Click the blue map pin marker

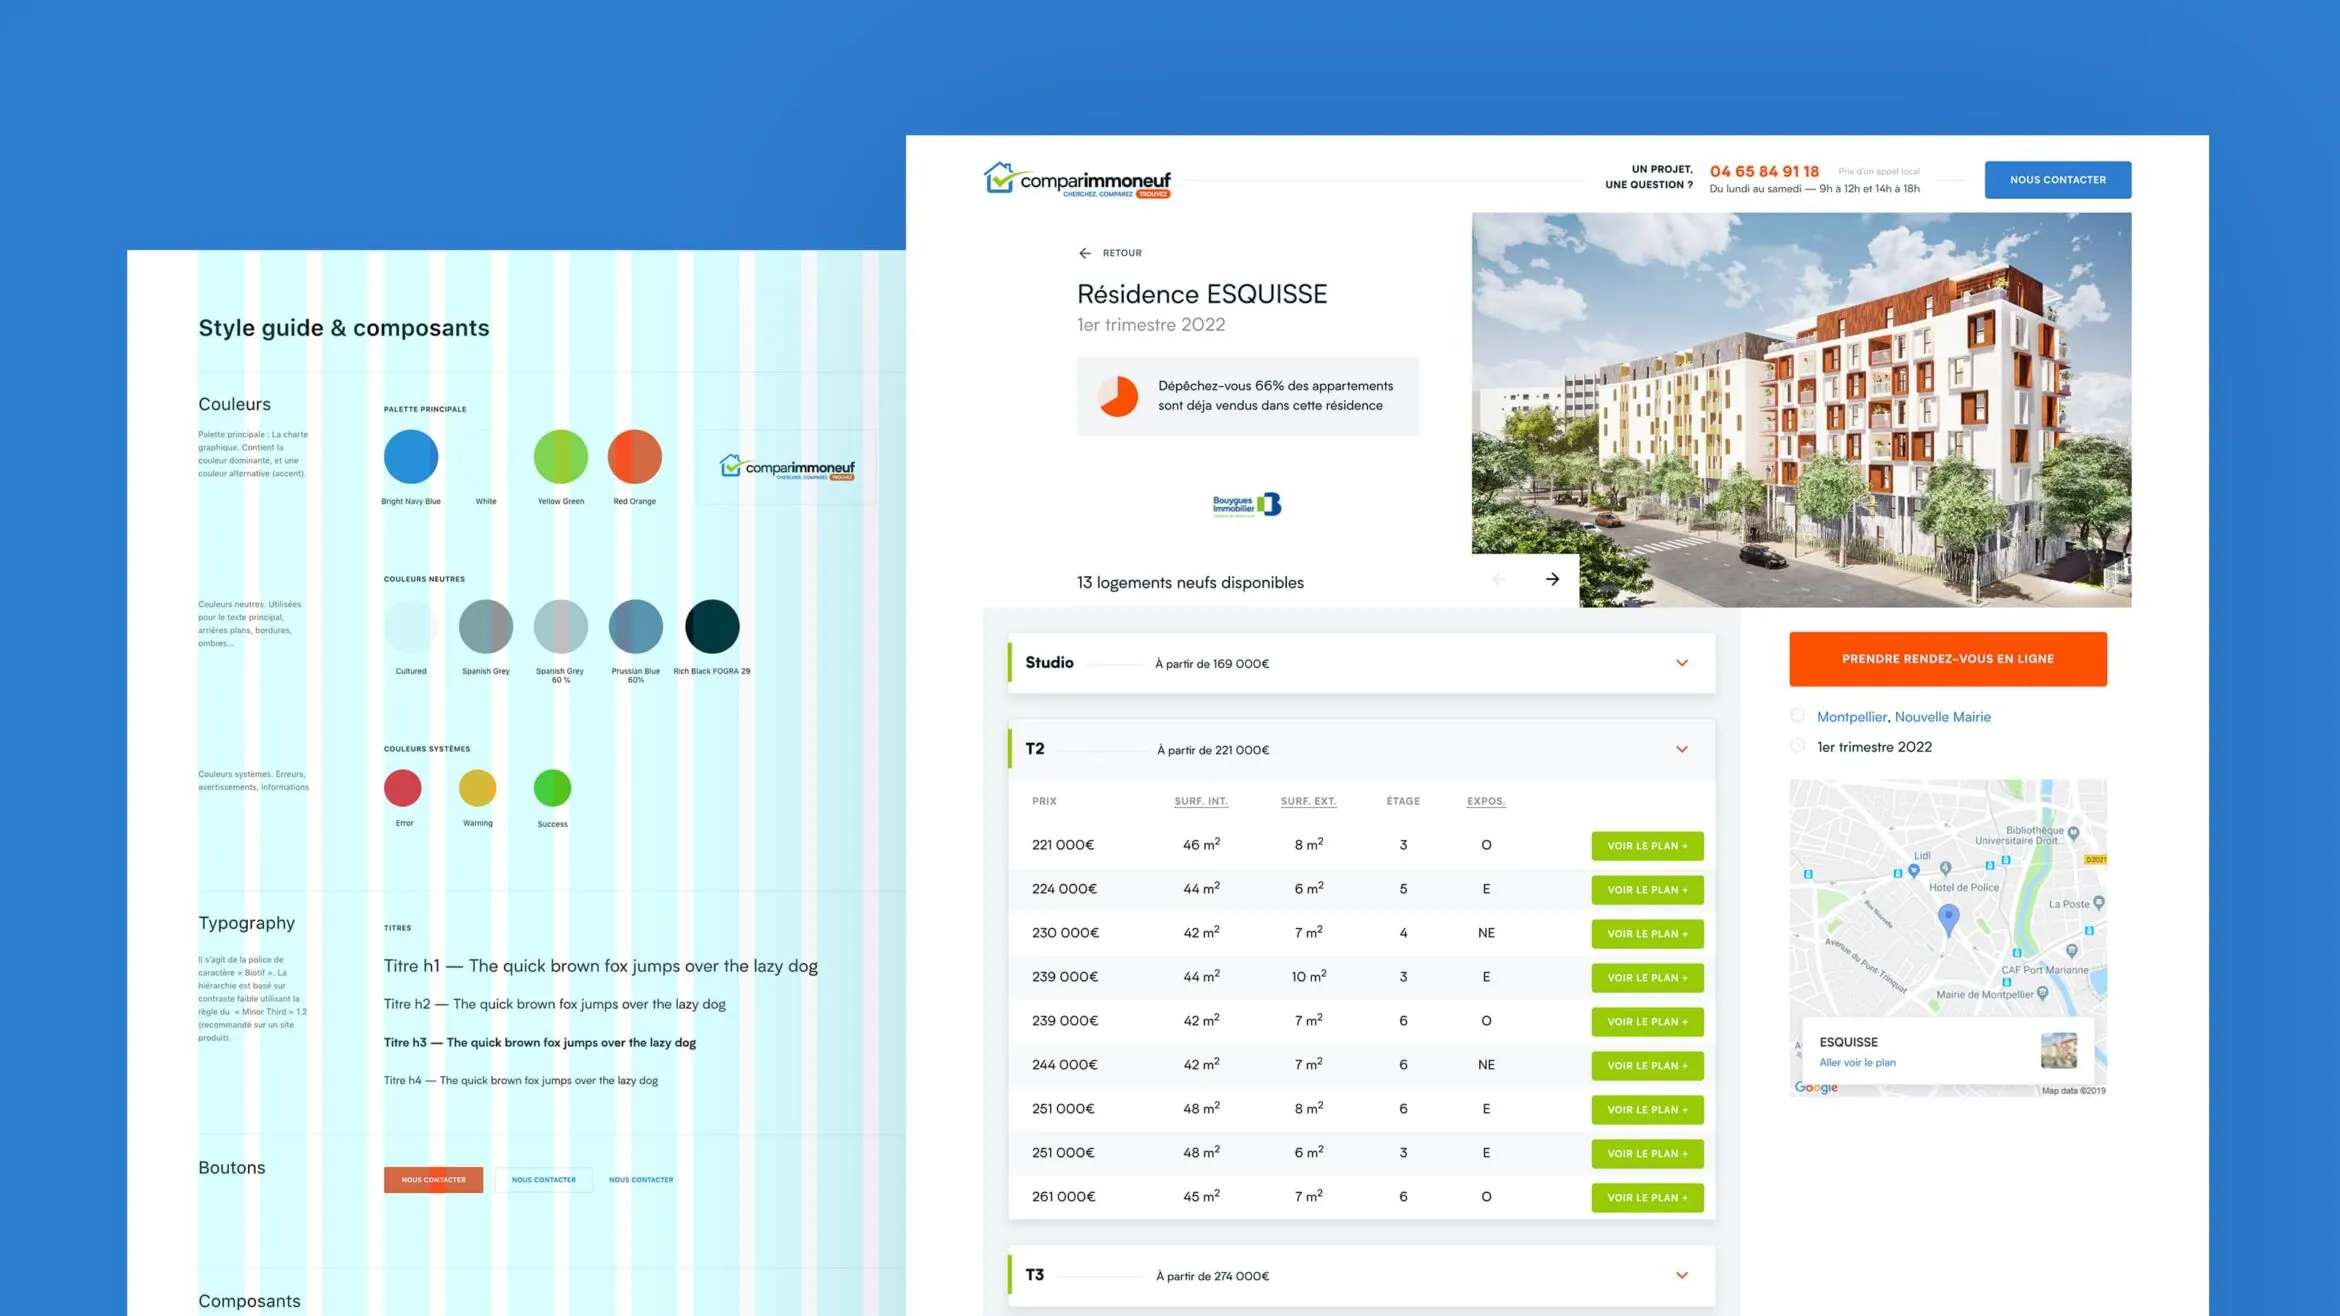coord(1948,917)
